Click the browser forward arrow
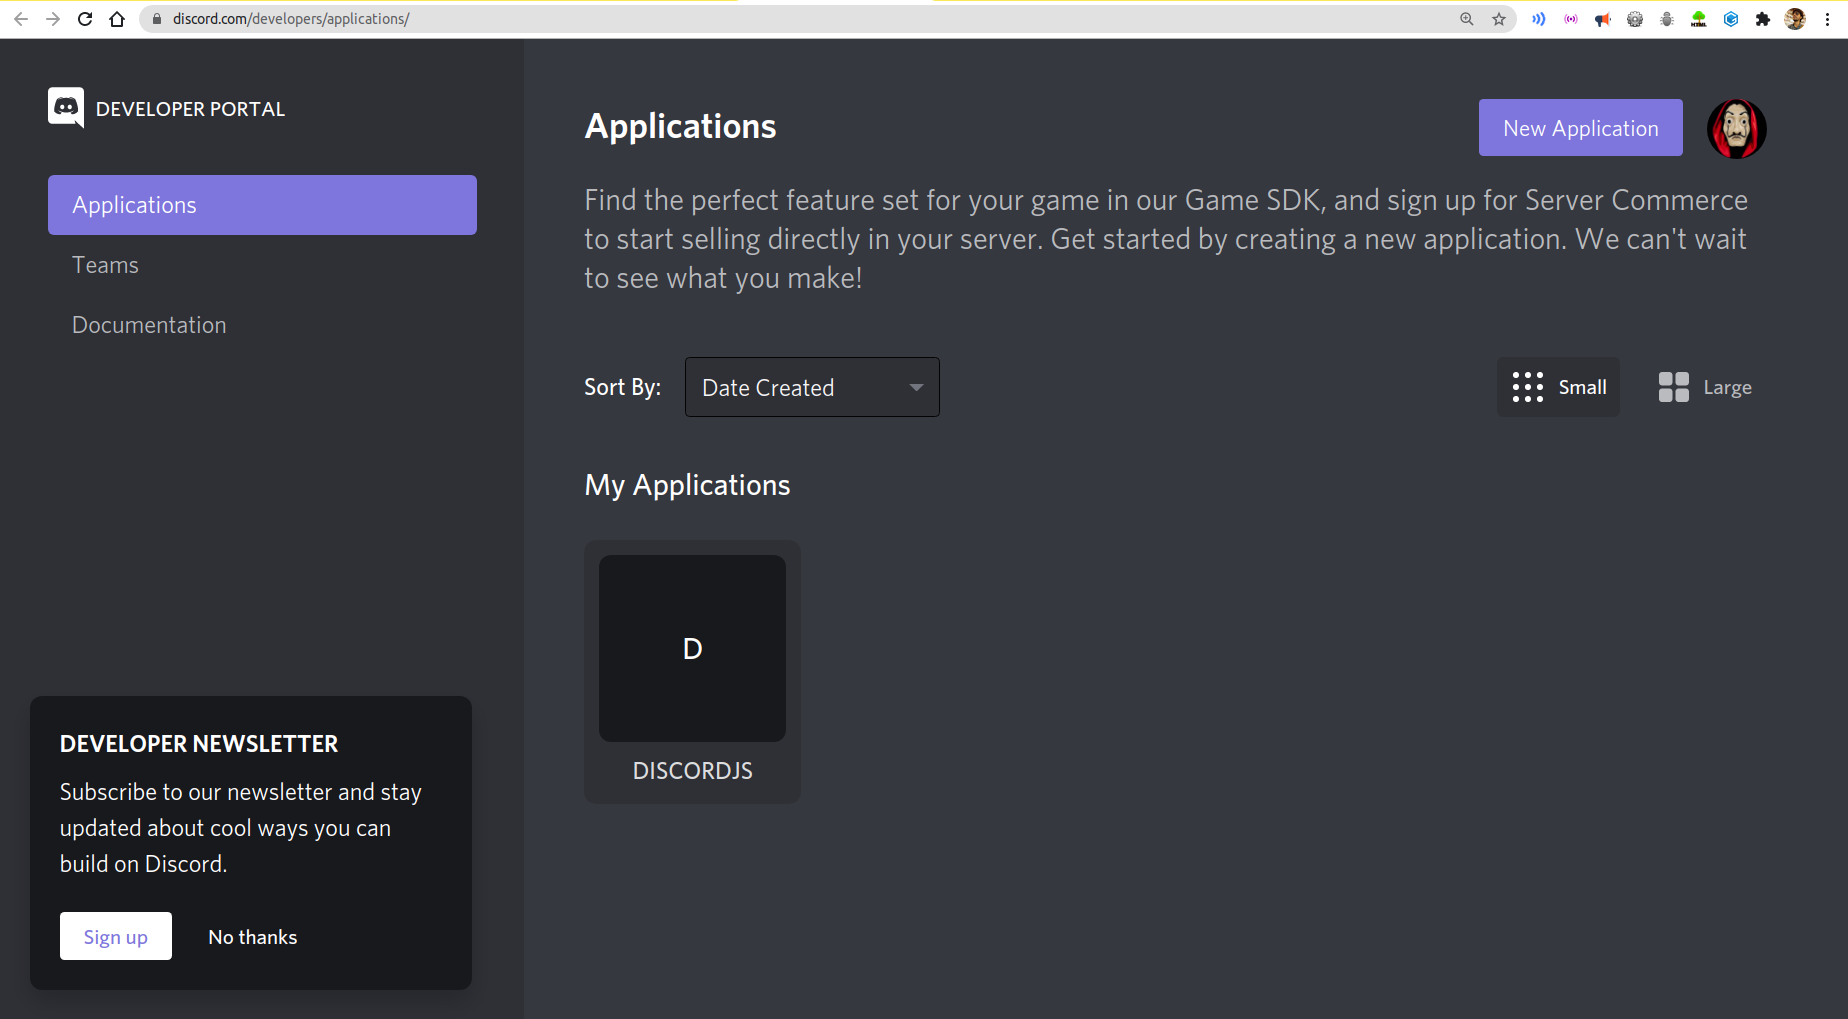This screenshot has height=1019, width=1848. click(53, 19)
